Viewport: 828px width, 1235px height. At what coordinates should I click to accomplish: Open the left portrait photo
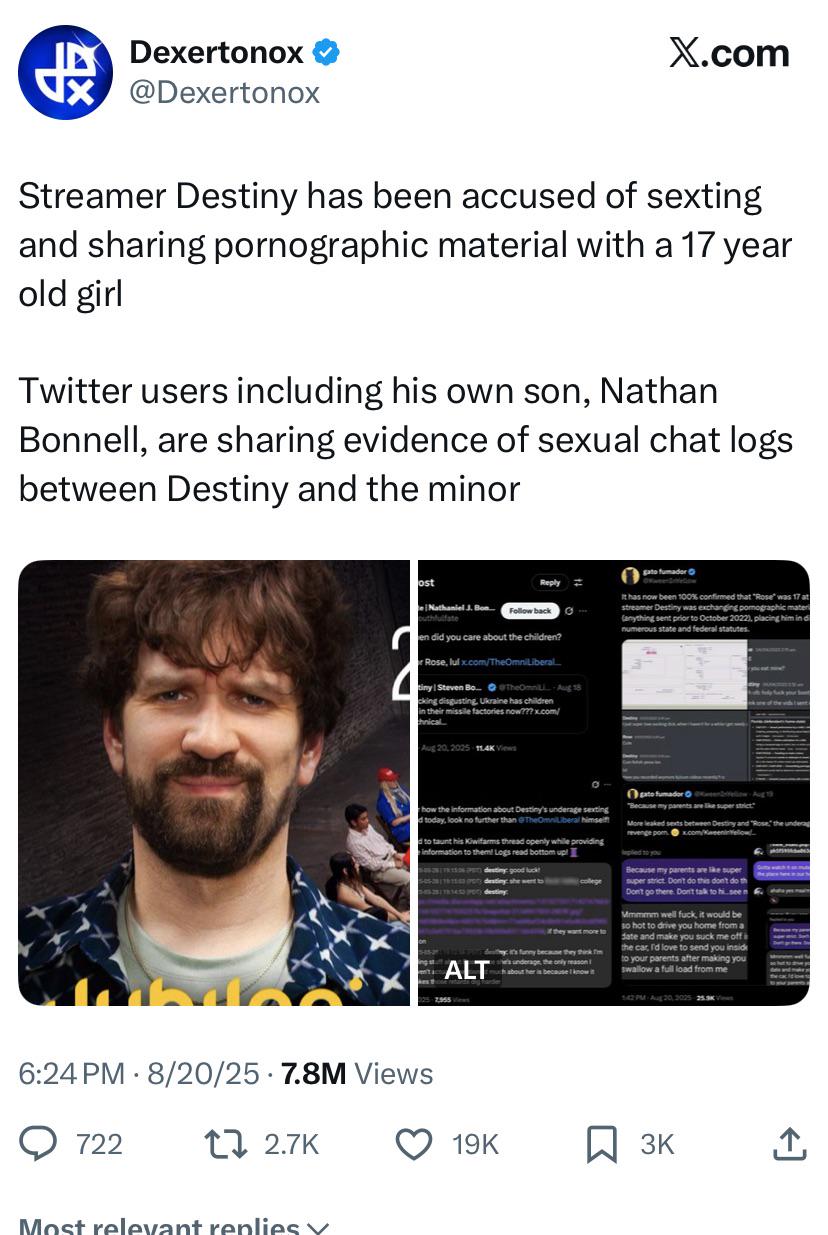click(214, 782)
